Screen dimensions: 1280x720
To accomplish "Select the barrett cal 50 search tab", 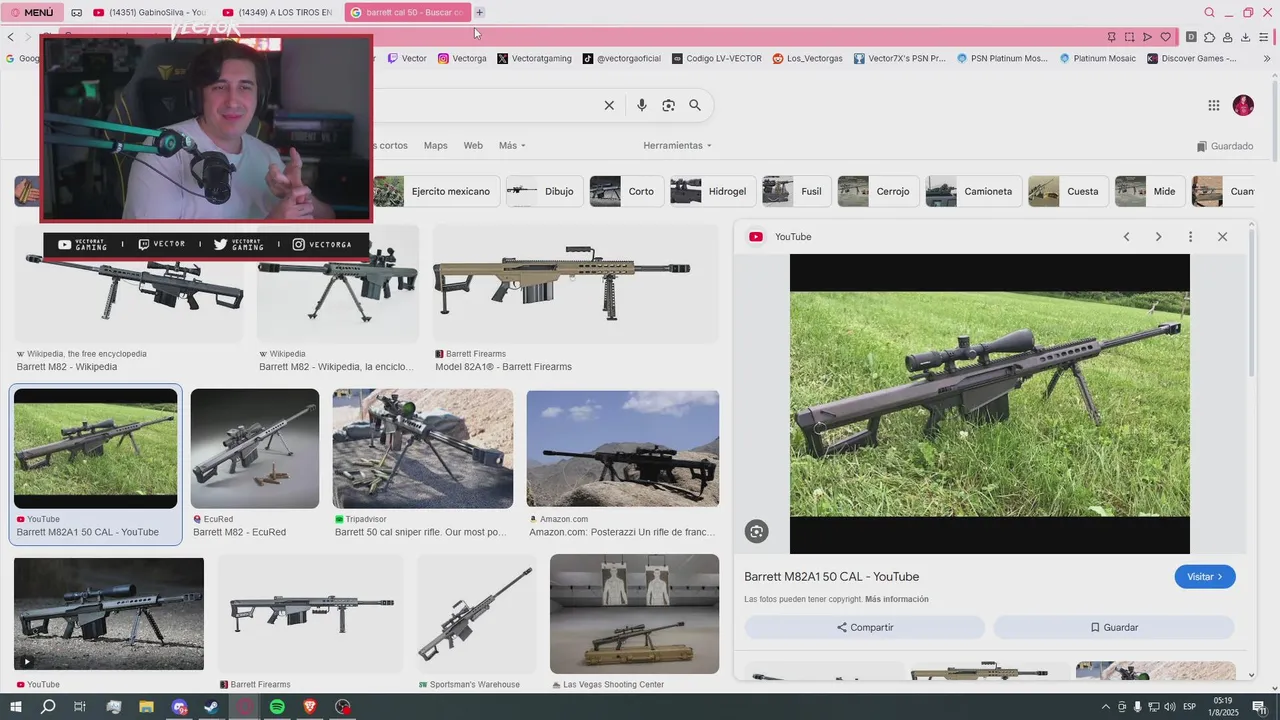I will [x=407, y=12].
